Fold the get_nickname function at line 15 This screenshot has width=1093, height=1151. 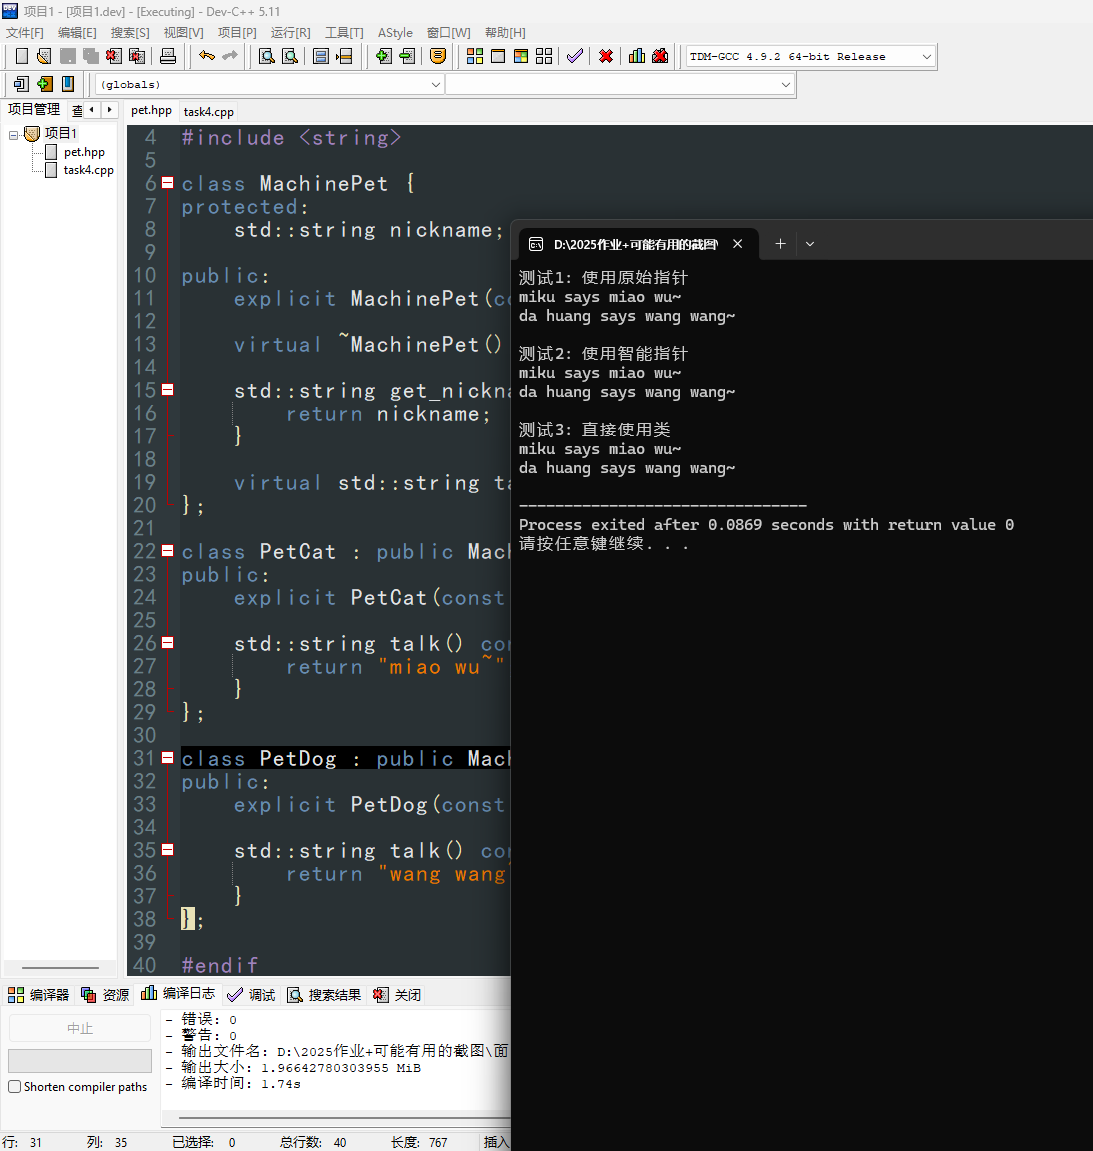[167, 390]
